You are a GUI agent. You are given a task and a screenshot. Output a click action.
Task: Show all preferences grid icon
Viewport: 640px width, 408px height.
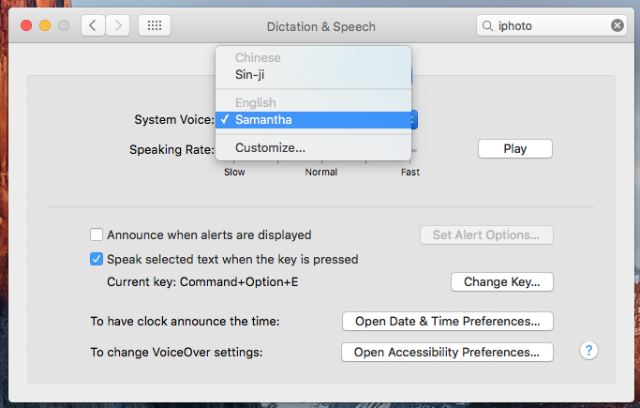coord(153,25)
